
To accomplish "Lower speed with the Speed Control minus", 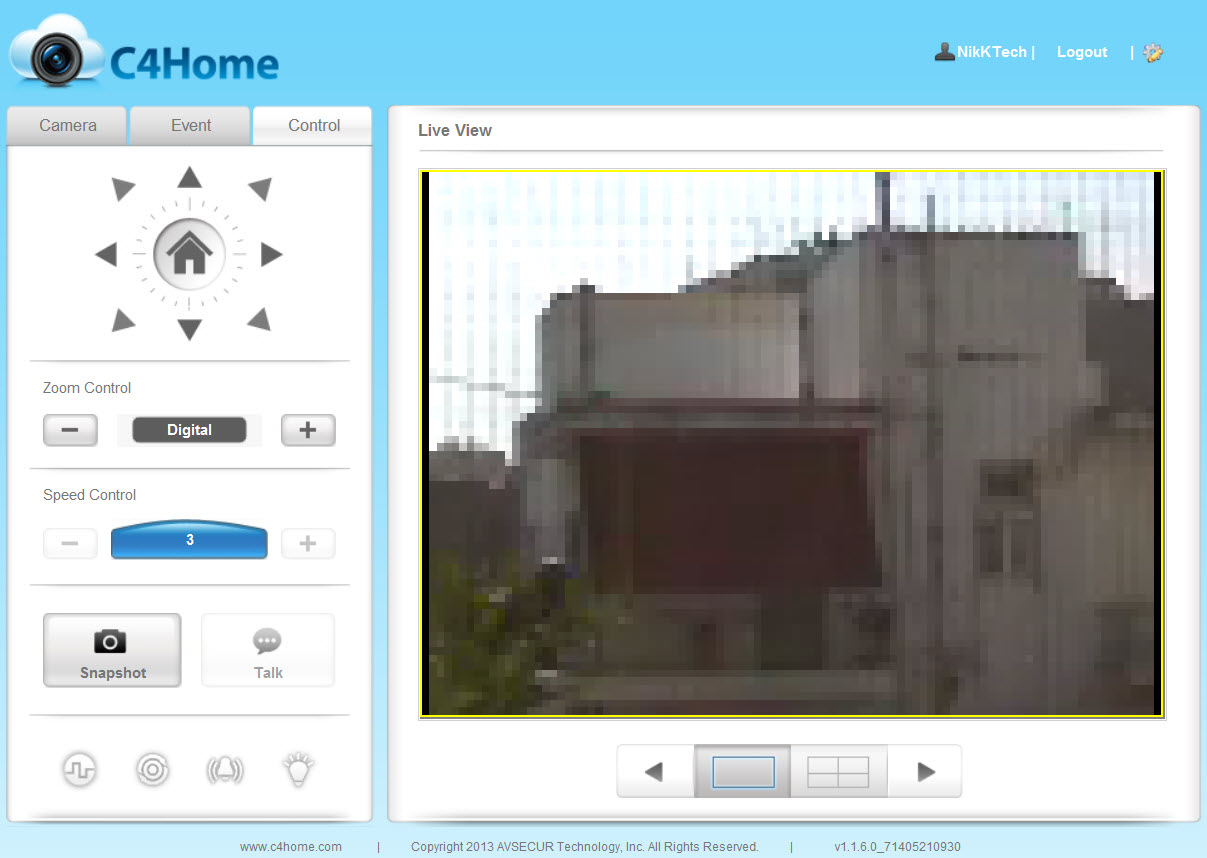I will [x=70, y=544].
